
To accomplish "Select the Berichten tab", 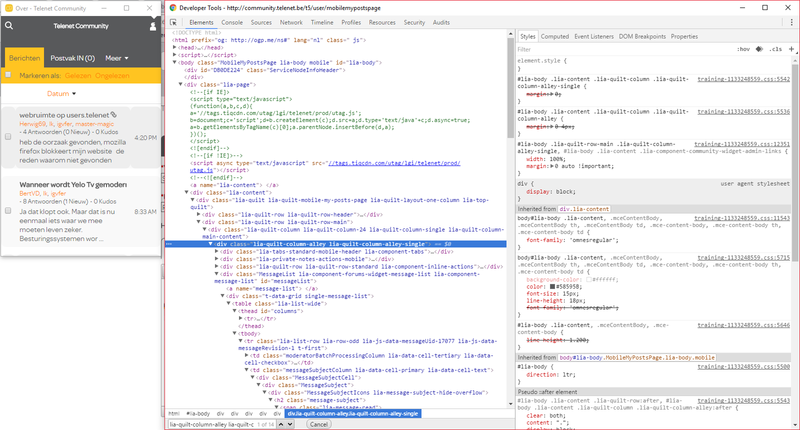I will tap(24, 58).
